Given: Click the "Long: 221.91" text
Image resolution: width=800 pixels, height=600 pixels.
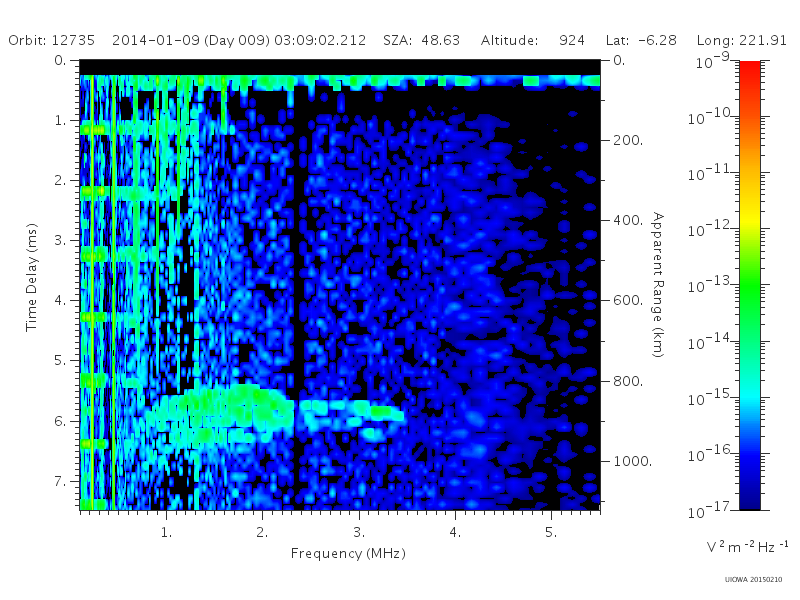Looking at the screenshot, I should pyautogui.click(x=741, y=40).
